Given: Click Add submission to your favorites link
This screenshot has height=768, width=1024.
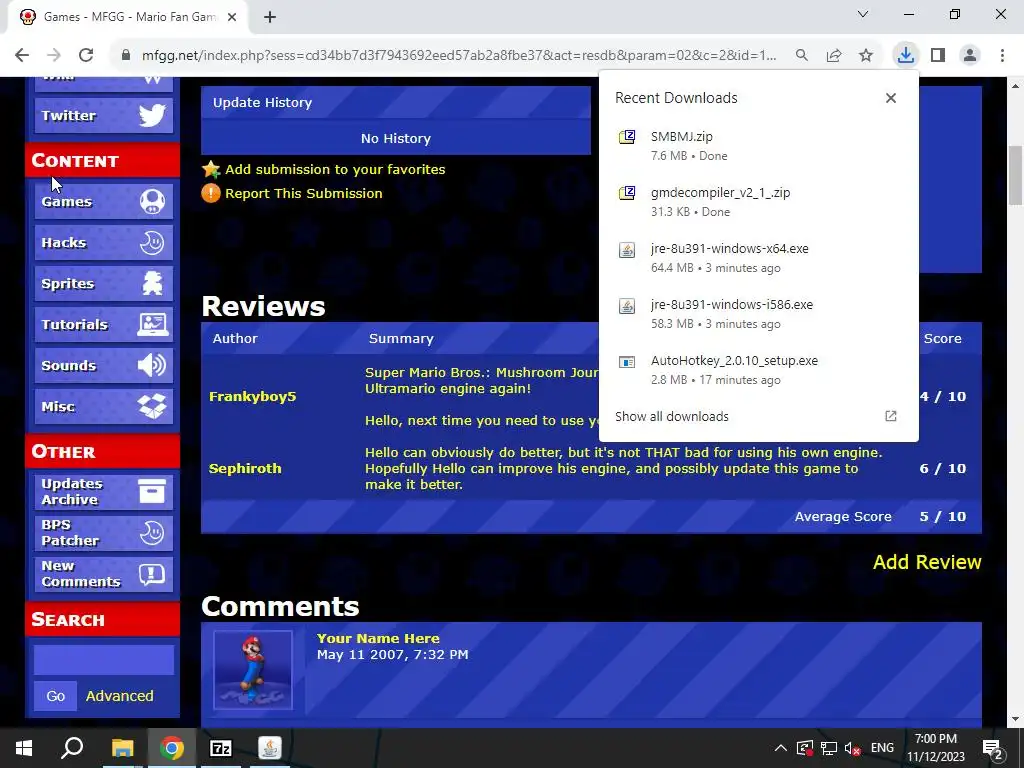Looking at the screenshot, I should [x=335, y=169].
